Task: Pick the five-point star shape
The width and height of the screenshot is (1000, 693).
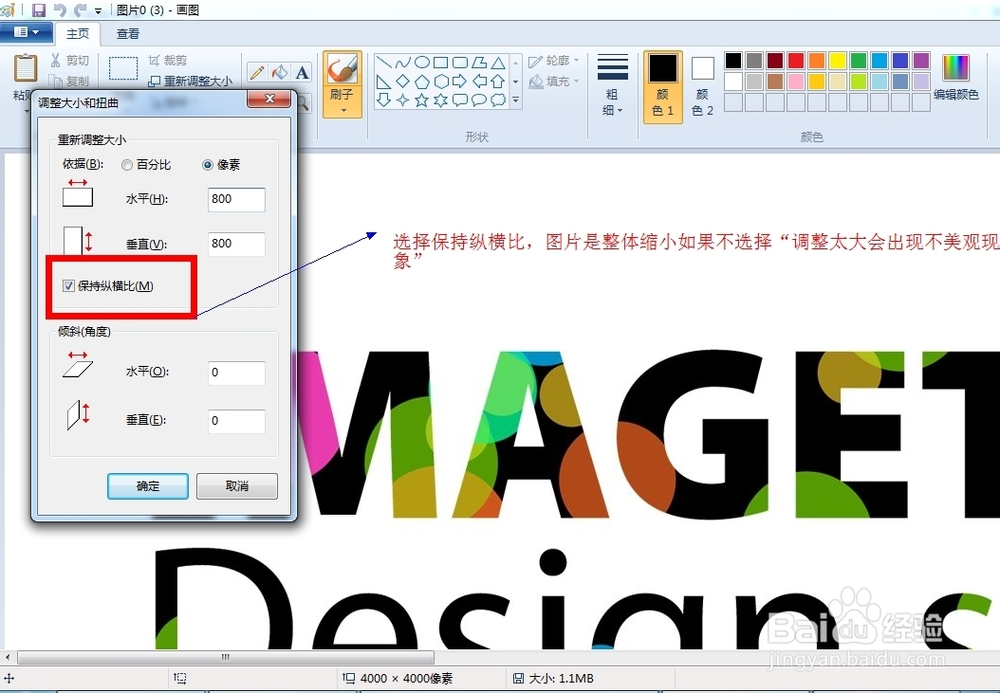Action: pos(422,100)
